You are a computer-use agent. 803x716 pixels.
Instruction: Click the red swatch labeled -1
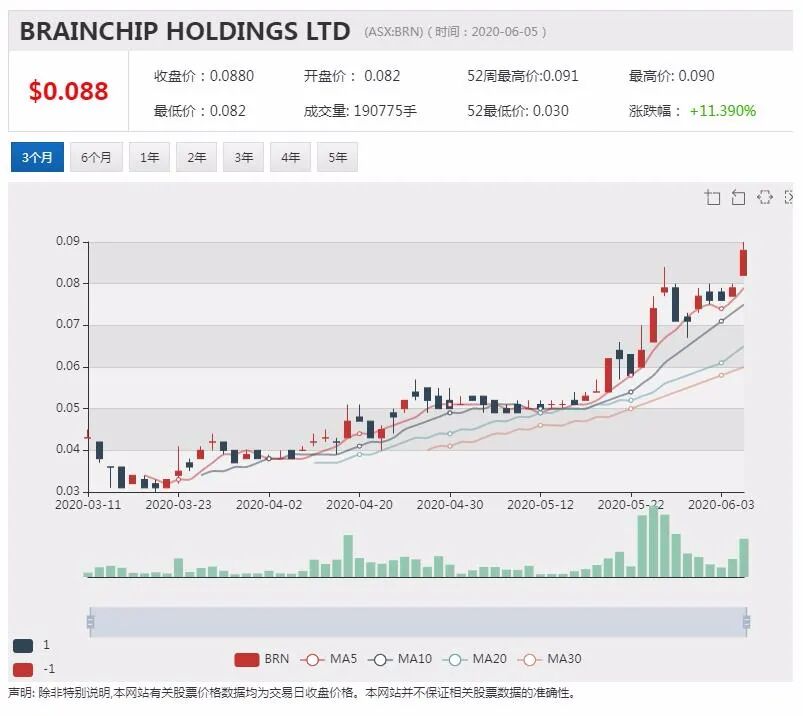(x=23, y=669)
